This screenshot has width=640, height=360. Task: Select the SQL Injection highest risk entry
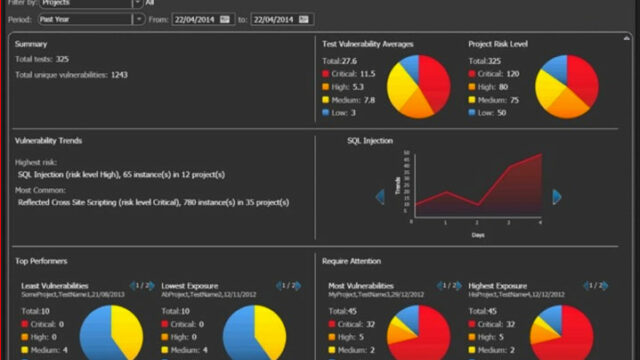[x=121, y=174]
